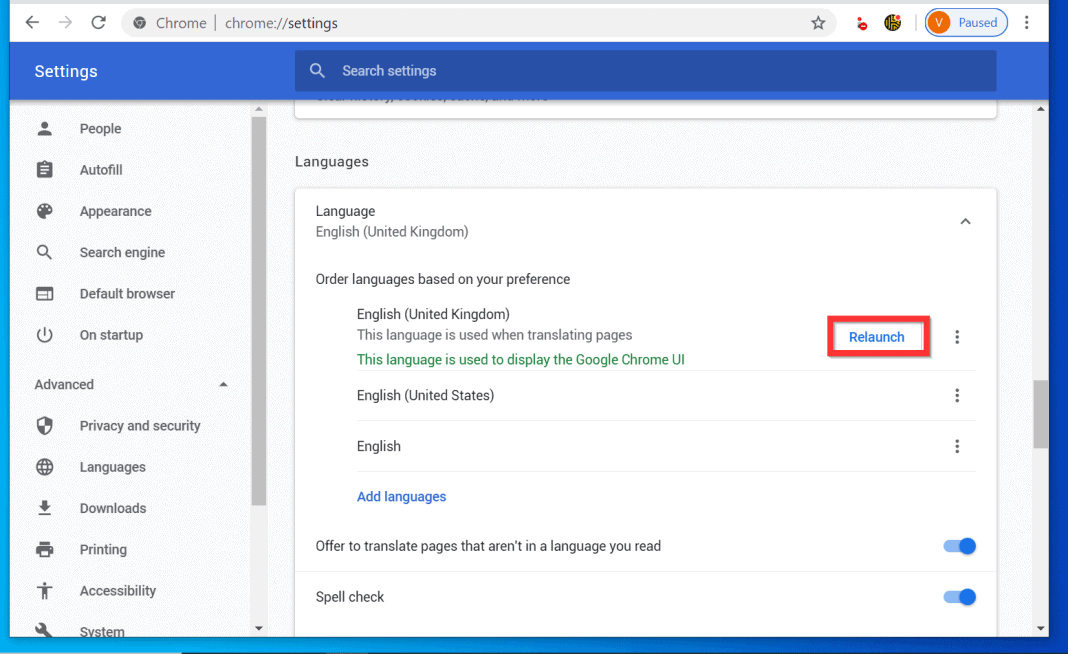The width and height of the screenshot is (1068, 654).
Task: Toggle Offer to translate pages switch
Action: (960, 546)
